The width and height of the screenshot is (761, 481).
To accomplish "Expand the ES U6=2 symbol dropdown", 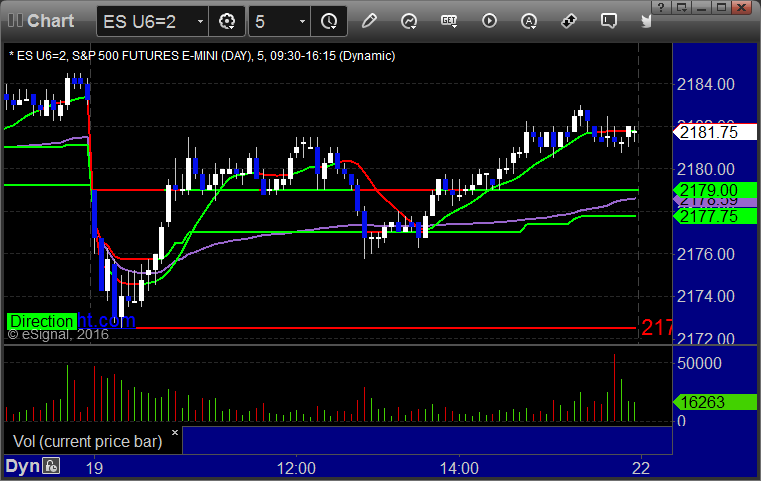I will pyautogui.click(x=200, y=21).
